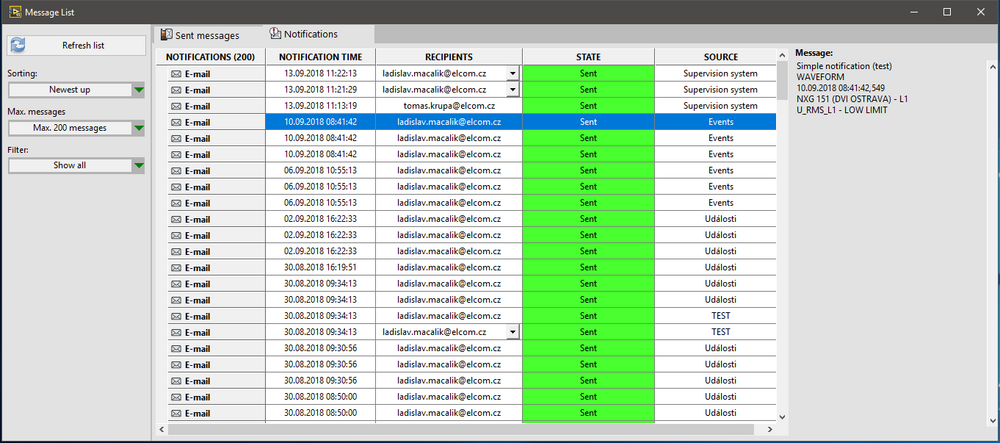This screenshot has width=1000, height=443.
Task: Click Sent state of the 13.09.2018 11:22:13 row
Action: tap(588, 73)
